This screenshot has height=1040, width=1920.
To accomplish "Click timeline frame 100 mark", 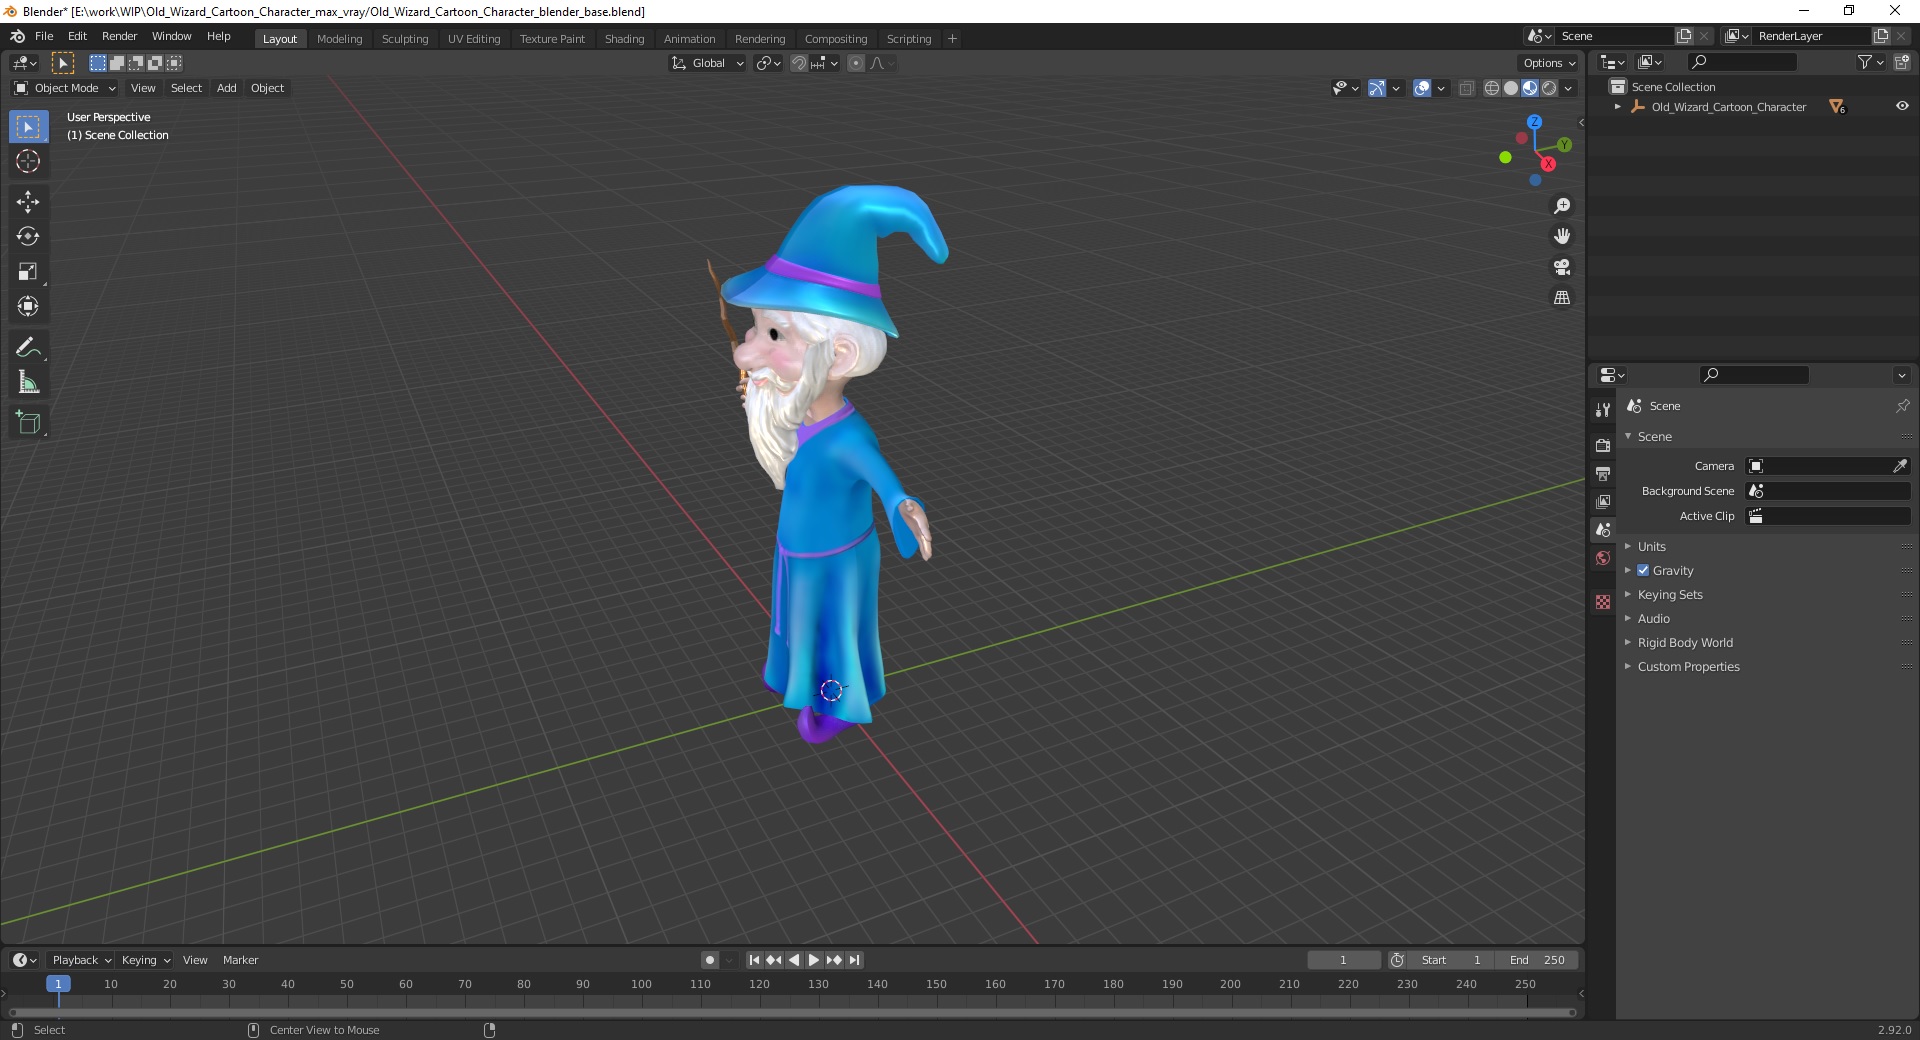I will click(x=641, y=984).
